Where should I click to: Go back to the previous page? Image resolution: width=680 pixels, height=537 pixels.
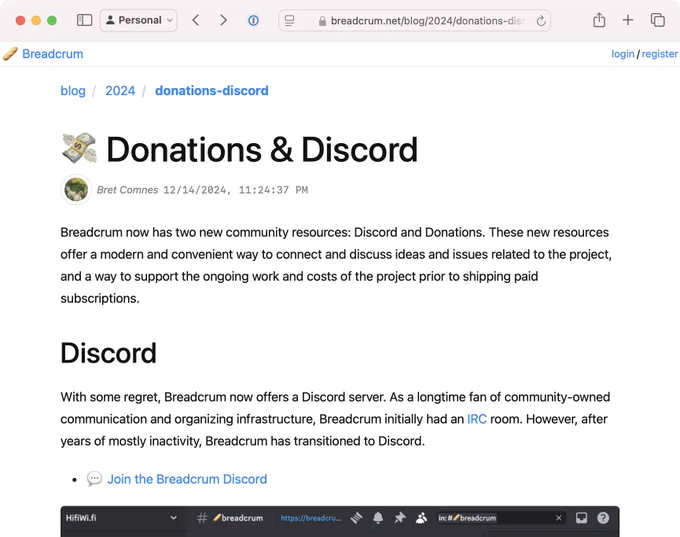(196, 20)
